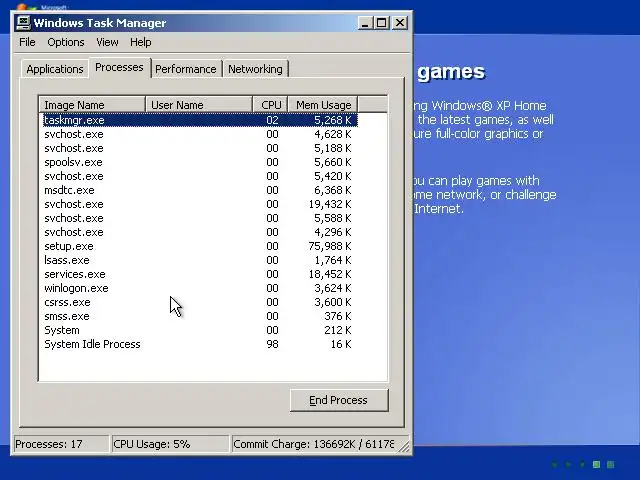This screenshot has width=640, height=480.
Task: Select the services.exe process
Action: (200, 274)
